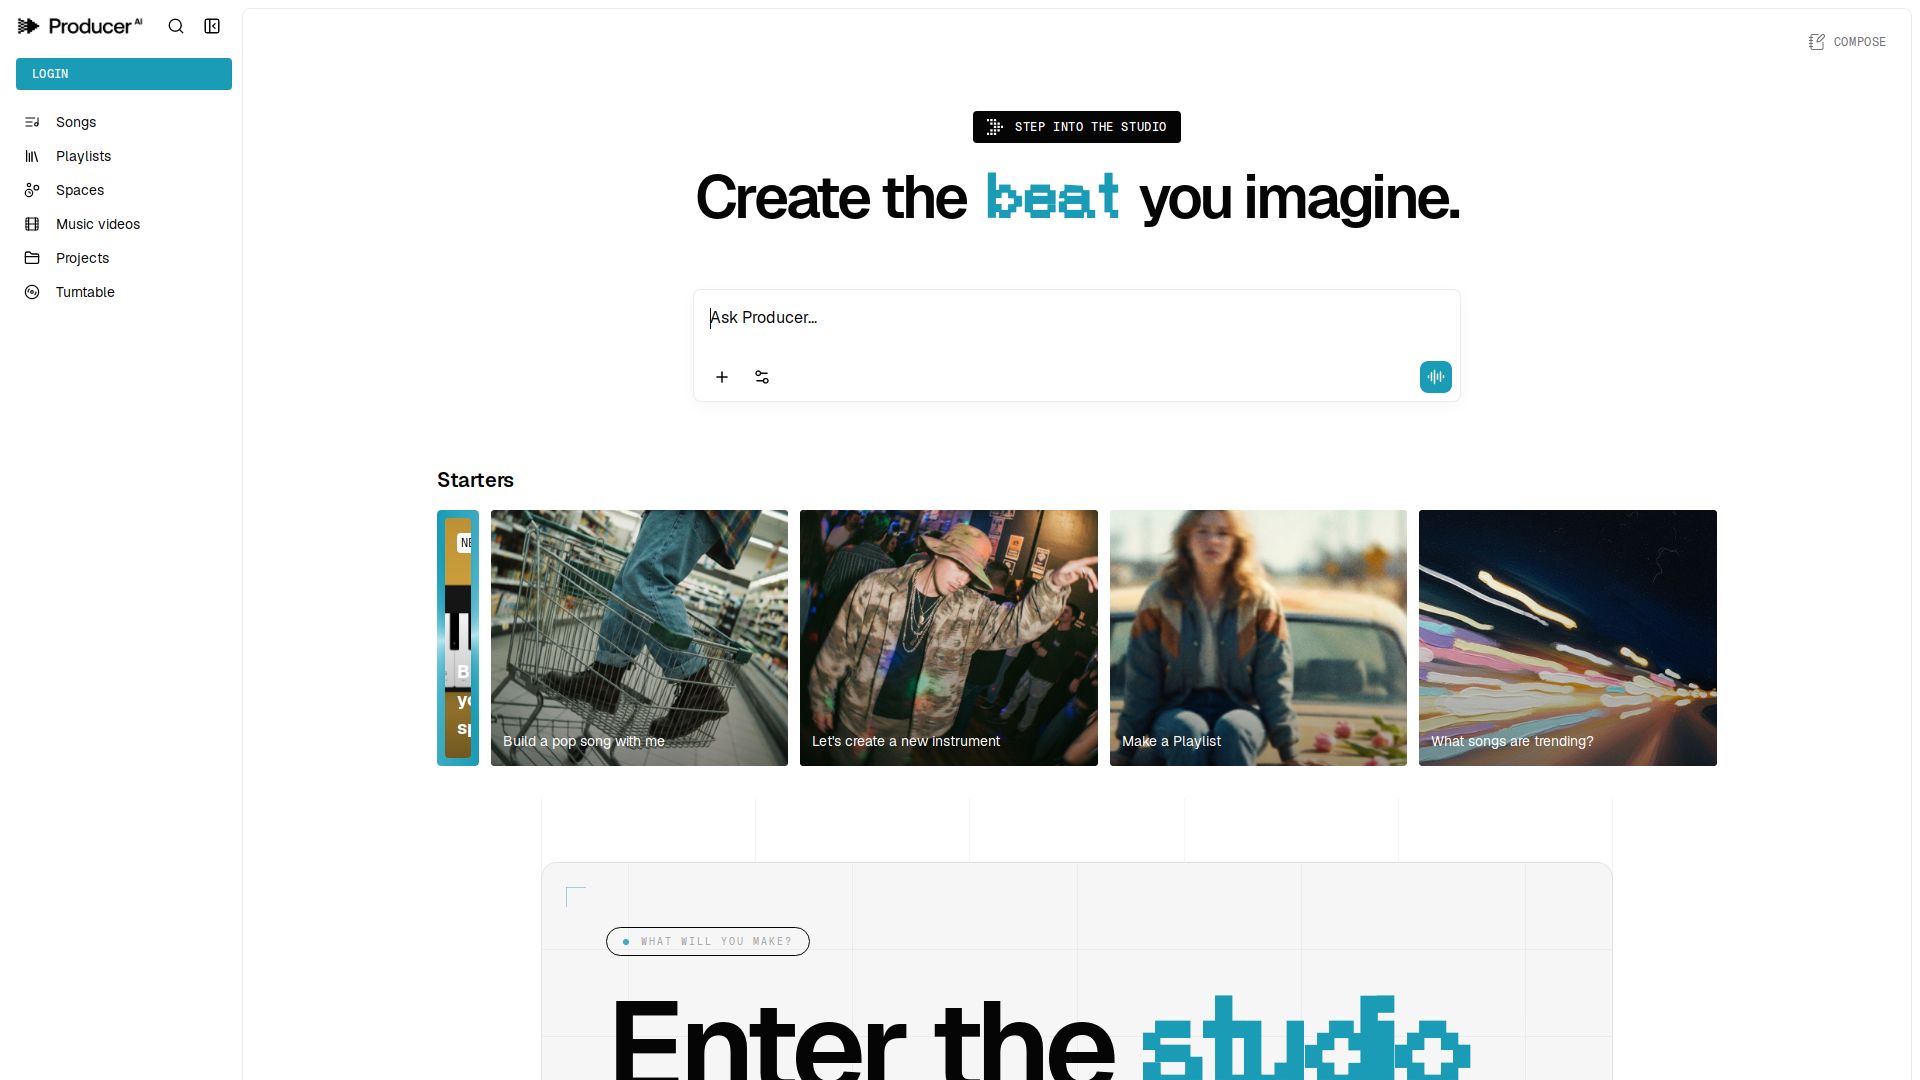Screen dimensions: 1920x1080
Task: Choose Let's create a new instrument card
Action: pos(949,638)
